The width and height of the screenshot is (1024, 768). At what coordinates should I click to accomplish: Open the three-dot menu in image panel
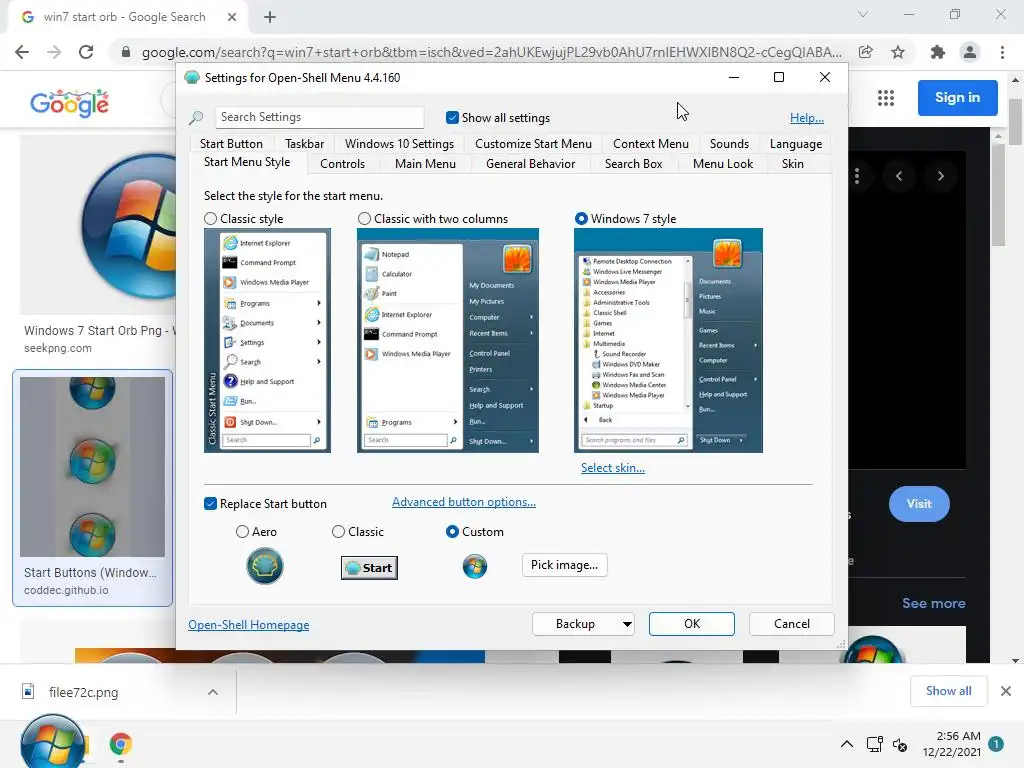tap(857, 176)
